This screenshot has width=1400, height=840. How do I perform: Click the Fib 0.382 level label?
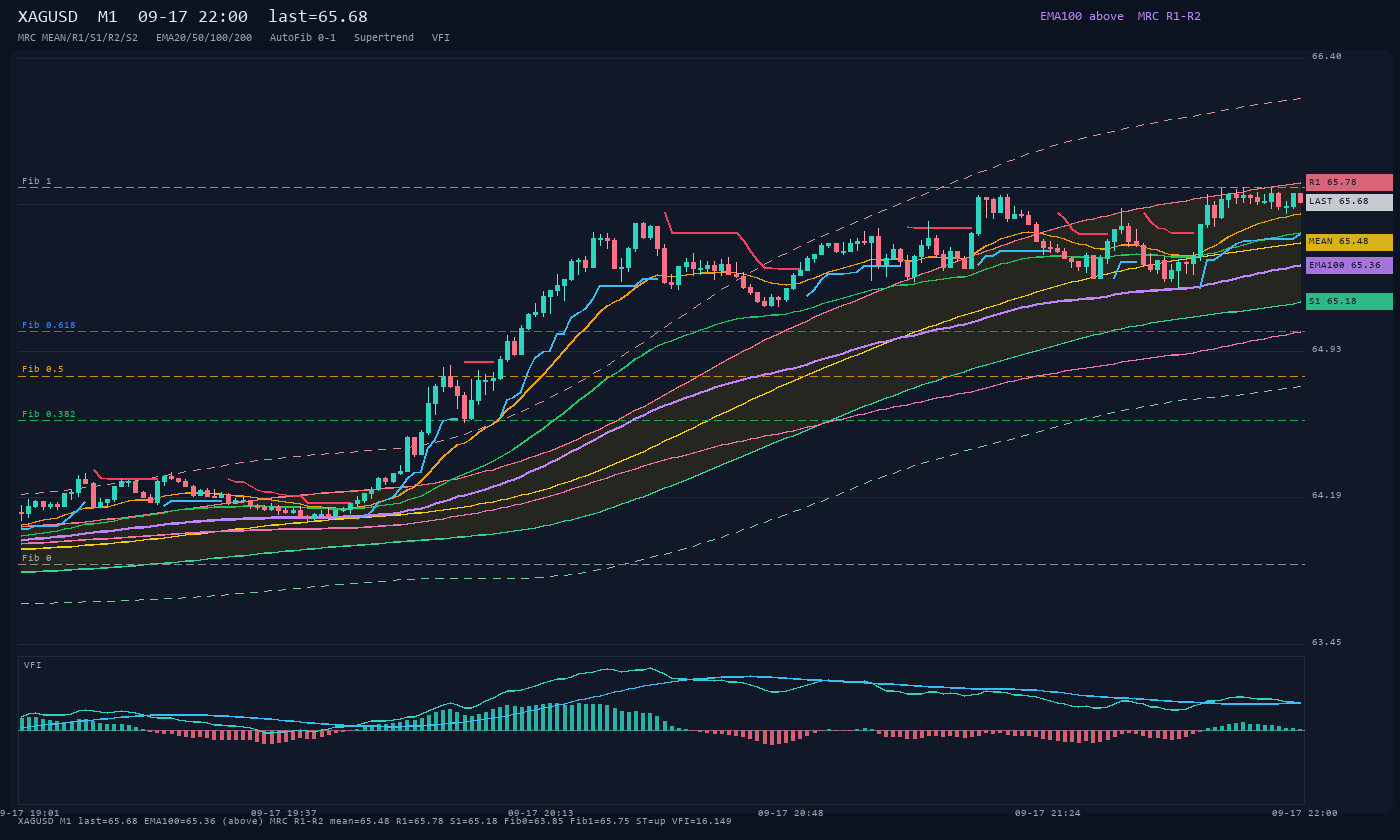49,414
